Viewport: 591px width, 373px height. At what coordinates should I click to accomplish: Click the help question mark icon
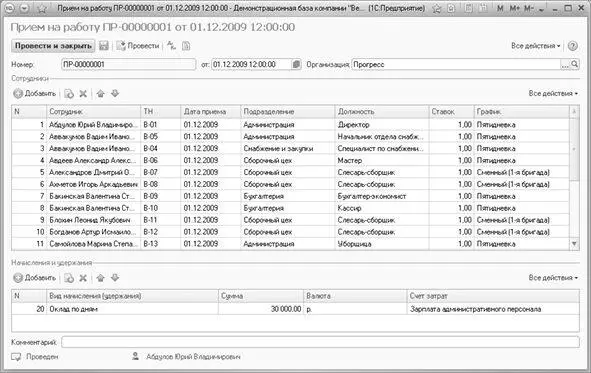(572, 46)
